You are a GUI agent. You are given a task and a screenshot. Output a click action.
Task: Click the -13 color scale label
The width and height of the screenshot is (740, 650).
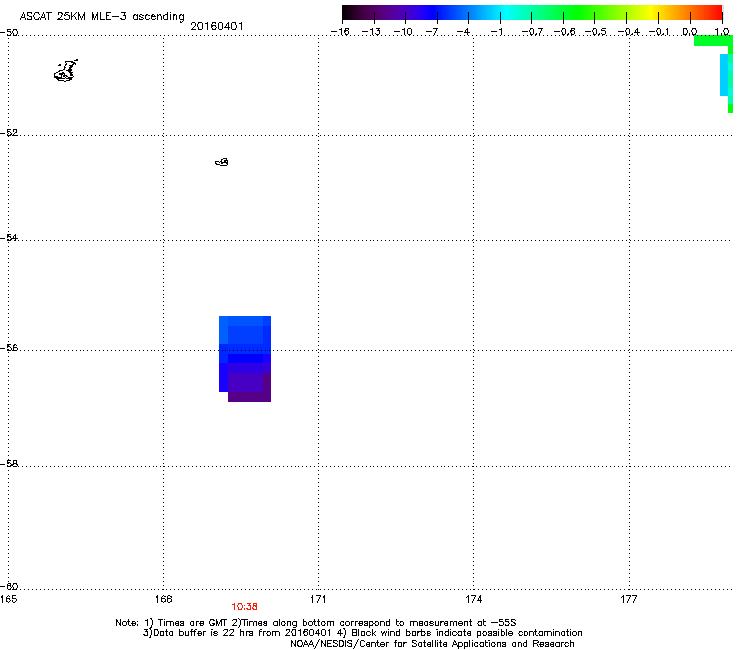371,32
